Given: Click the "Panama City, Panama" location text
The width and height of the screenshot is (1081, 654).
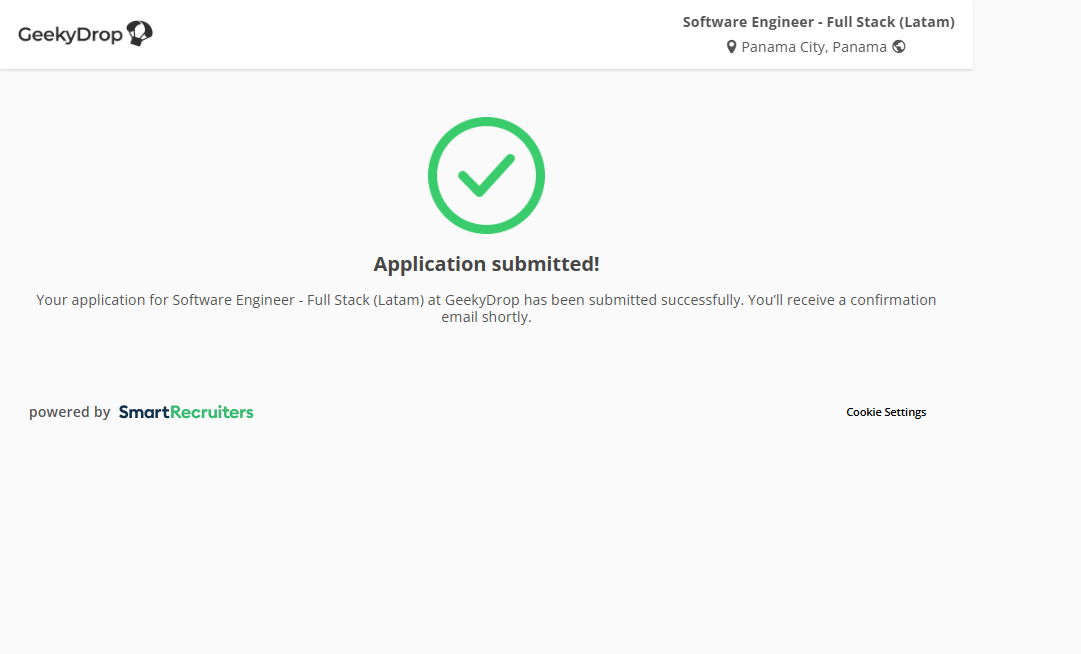Looking at the screenshot, I should (813, 47).
